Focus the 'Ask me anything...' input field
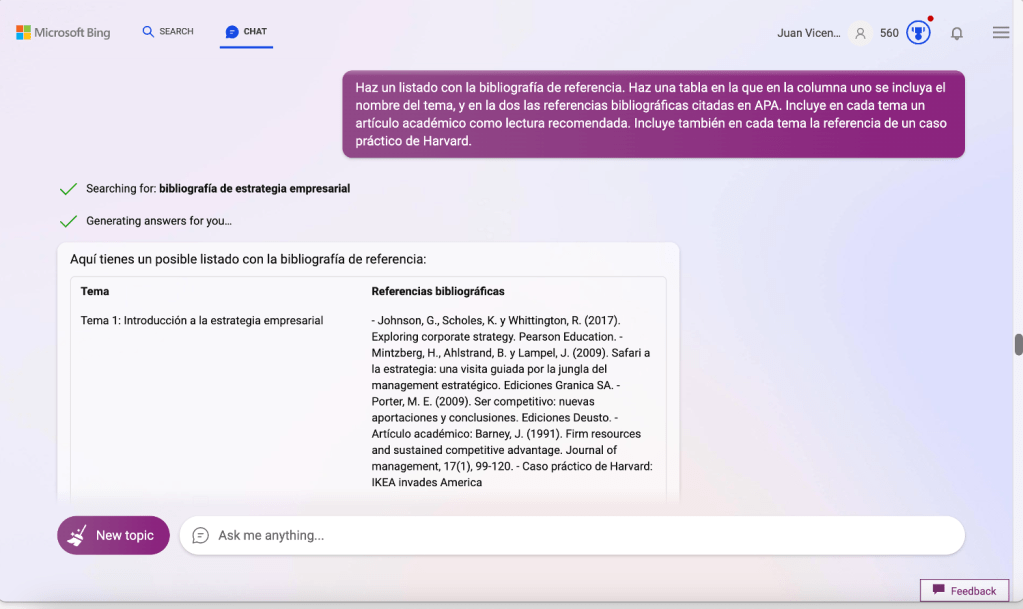 pyautogui.click(x=580, y=535)
